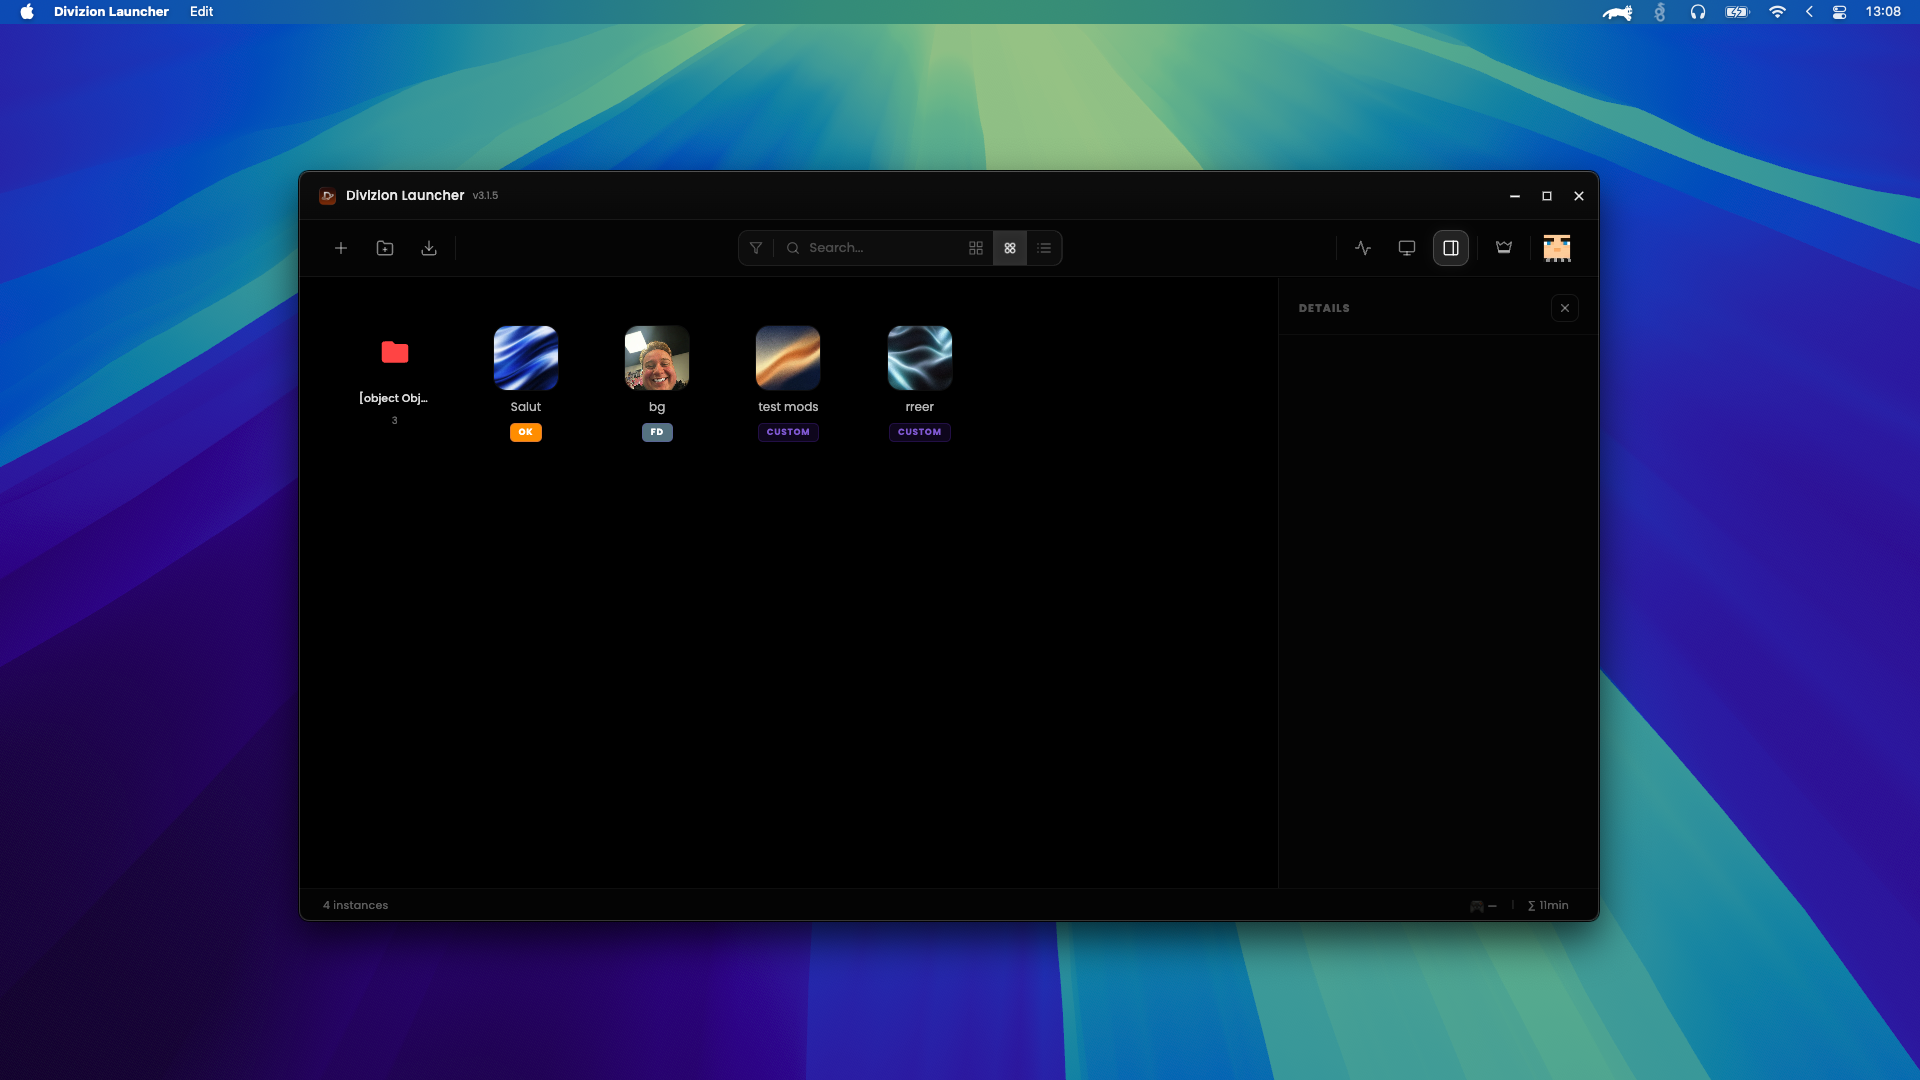Click the battery icon in menu bar

click(x=1737, y=12)
